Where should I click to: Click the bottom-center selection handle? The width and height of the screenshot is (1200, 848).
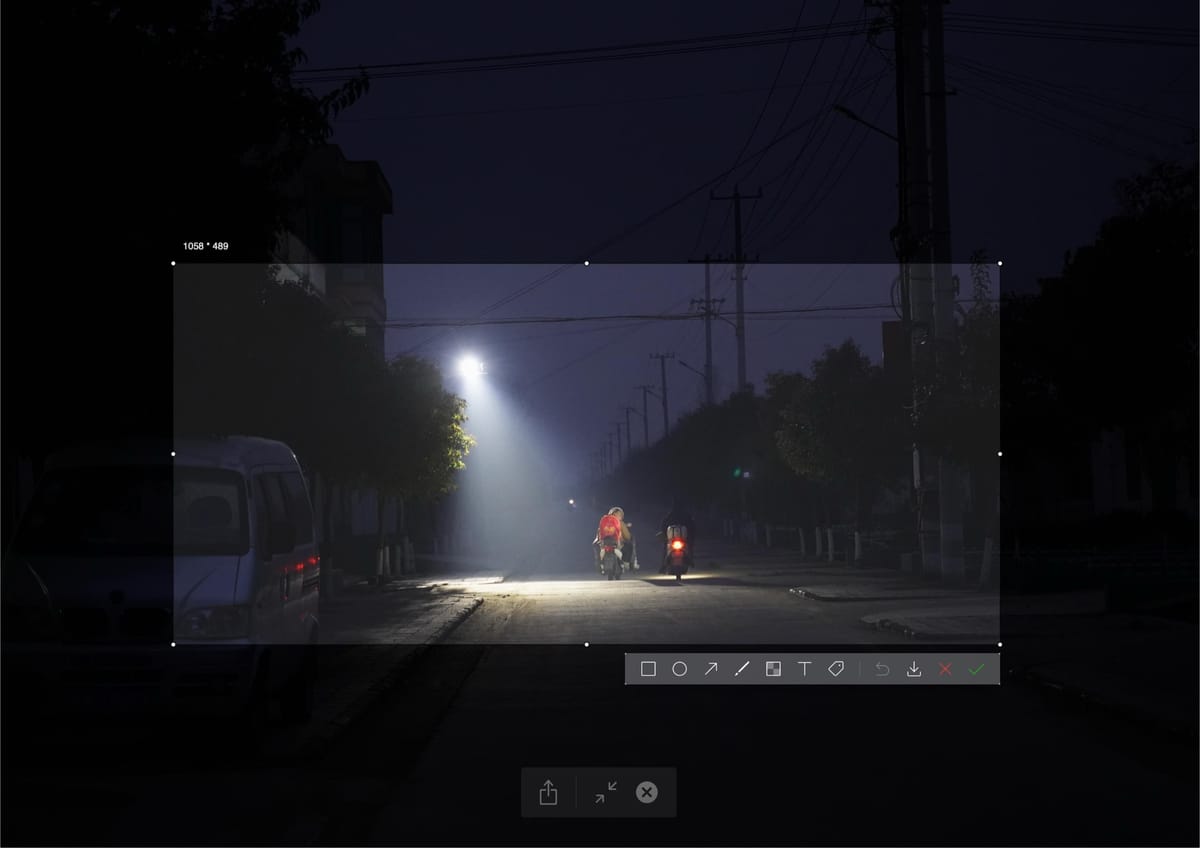pos(586,644)
